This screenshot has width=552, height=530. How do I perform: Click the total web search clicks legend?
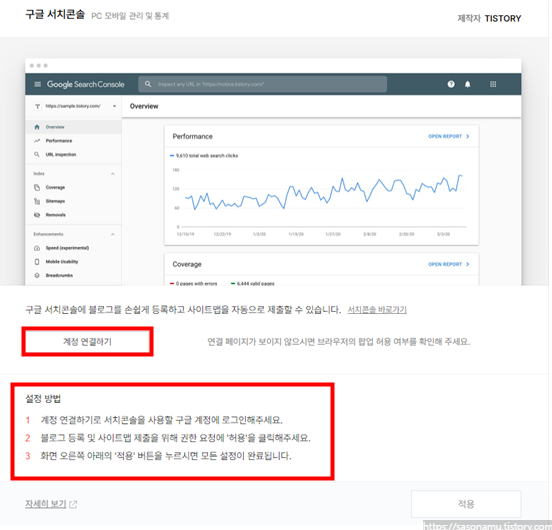point(204,156)
